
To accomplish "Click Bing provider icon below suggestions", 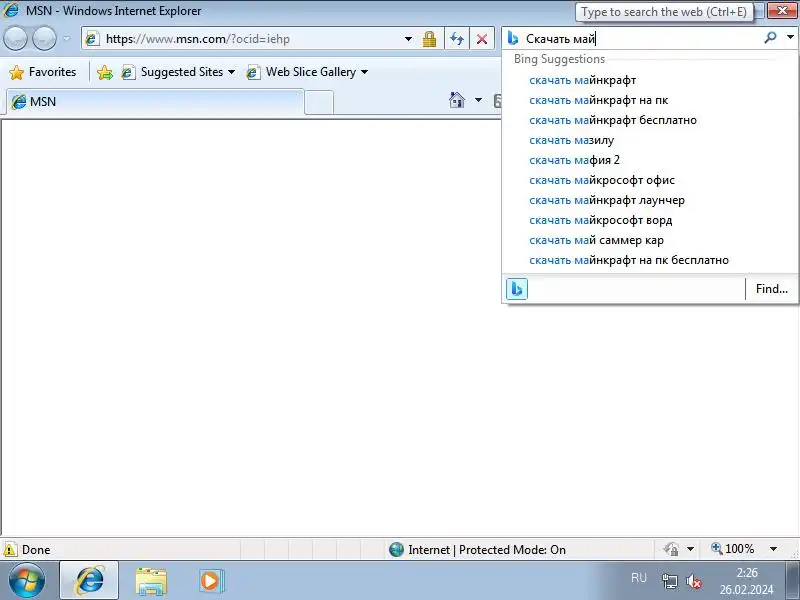I will click(x=516, y=289).
